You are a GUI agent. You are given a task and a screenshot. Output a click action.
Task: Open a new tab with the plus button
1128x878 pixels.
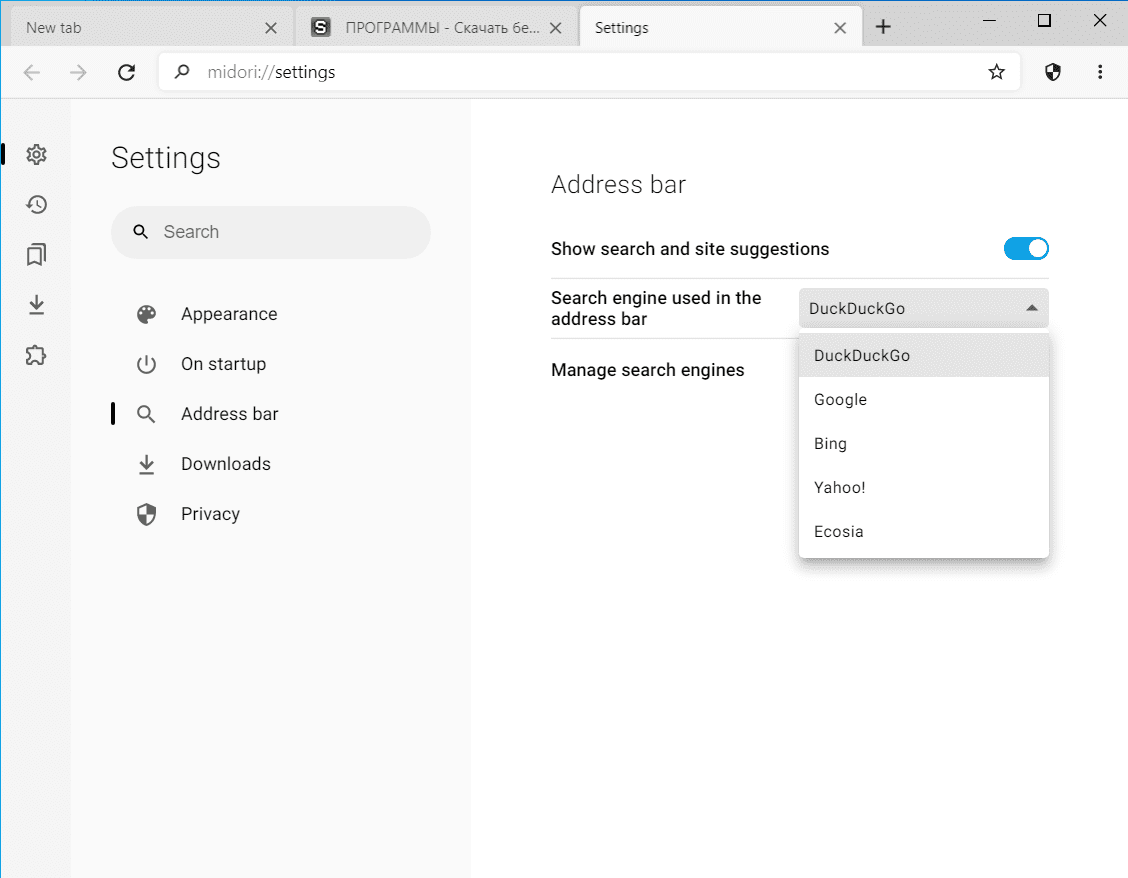[883, 28]
